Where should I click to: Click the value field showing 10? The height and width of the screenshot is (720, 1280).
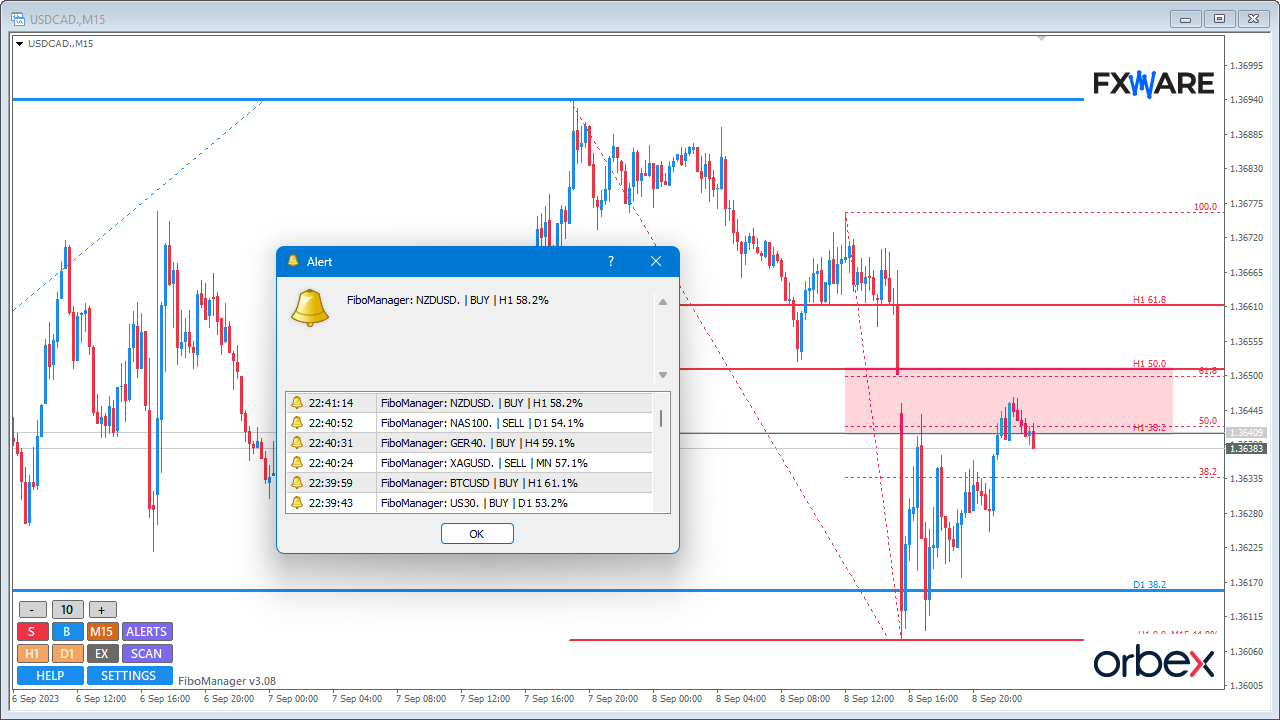67,610
